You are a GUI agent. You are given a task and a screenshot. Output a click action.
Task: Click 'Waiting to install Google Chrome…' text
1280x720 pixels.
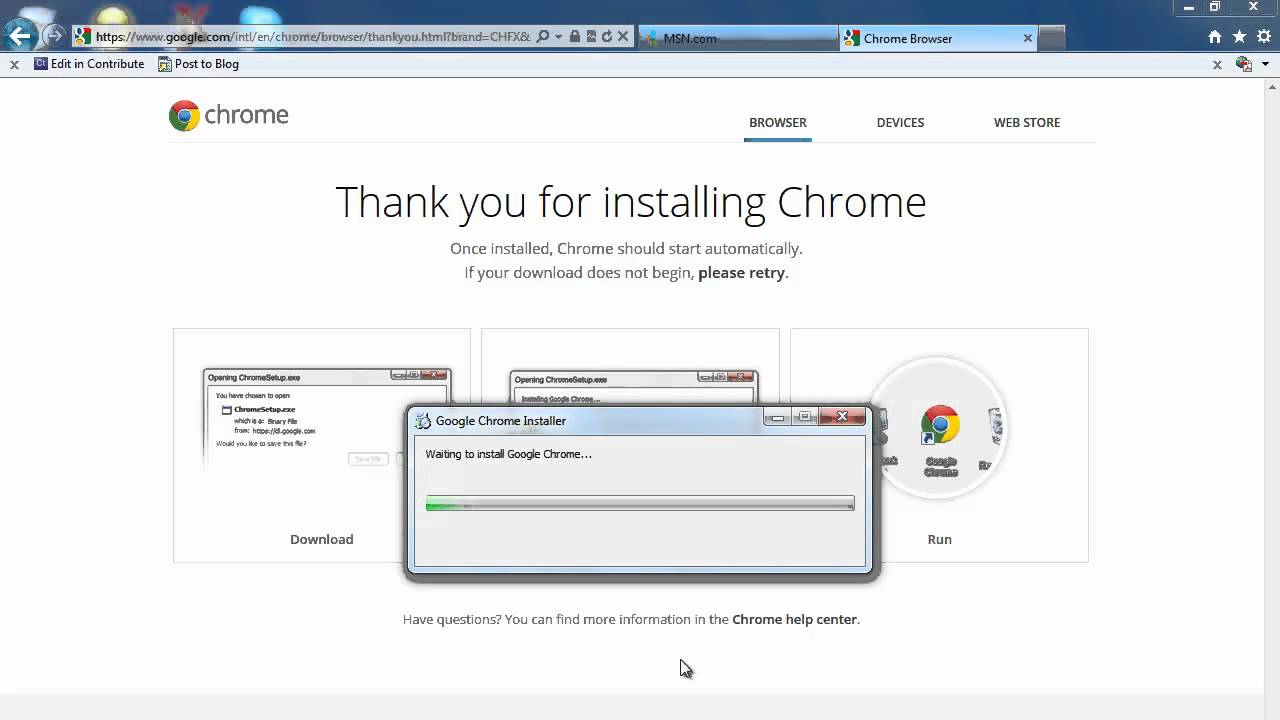tap(508, 454)
